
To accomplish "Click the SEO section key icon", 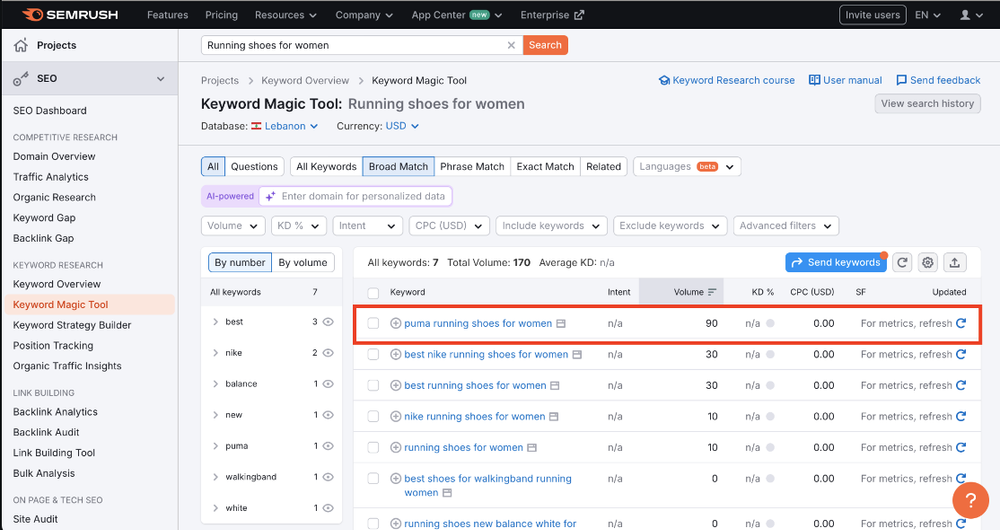I will [20, 78].
